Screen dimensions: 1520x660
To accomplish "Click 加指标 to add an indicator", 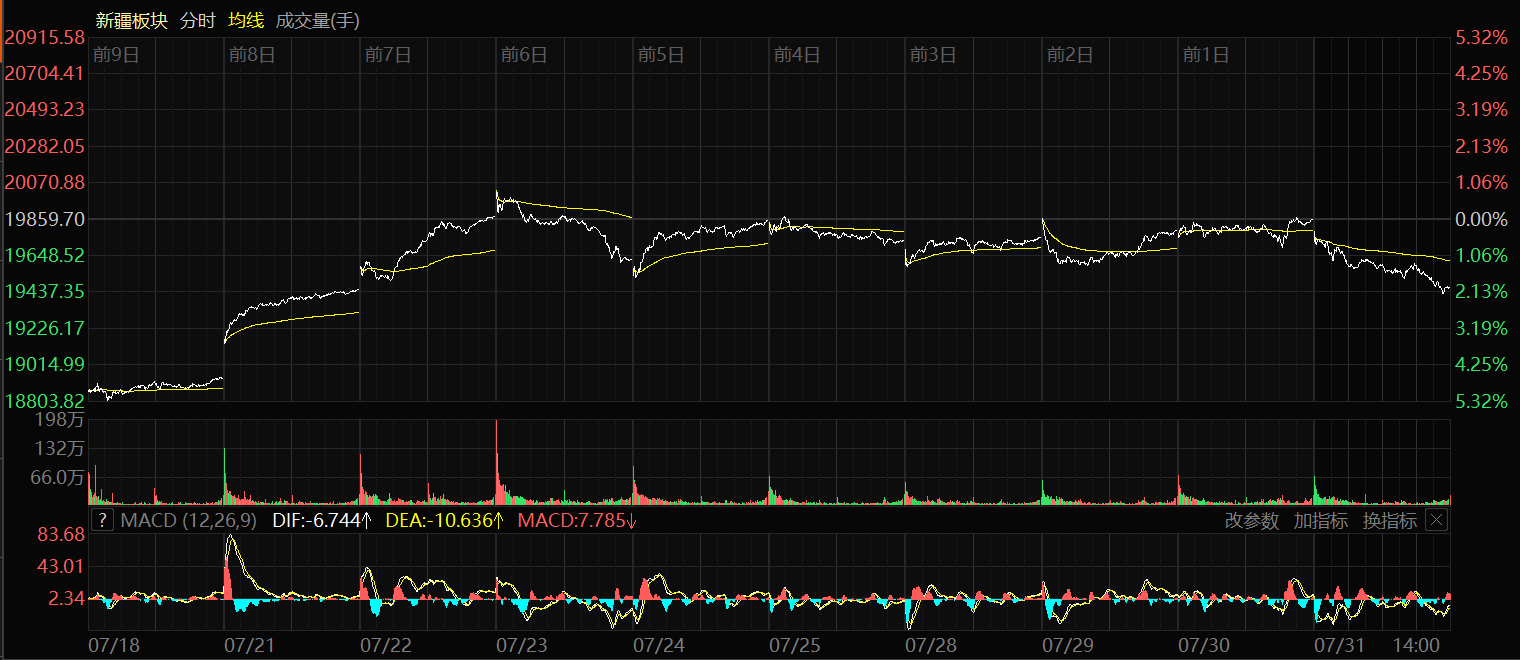I will coord(1320,520).
